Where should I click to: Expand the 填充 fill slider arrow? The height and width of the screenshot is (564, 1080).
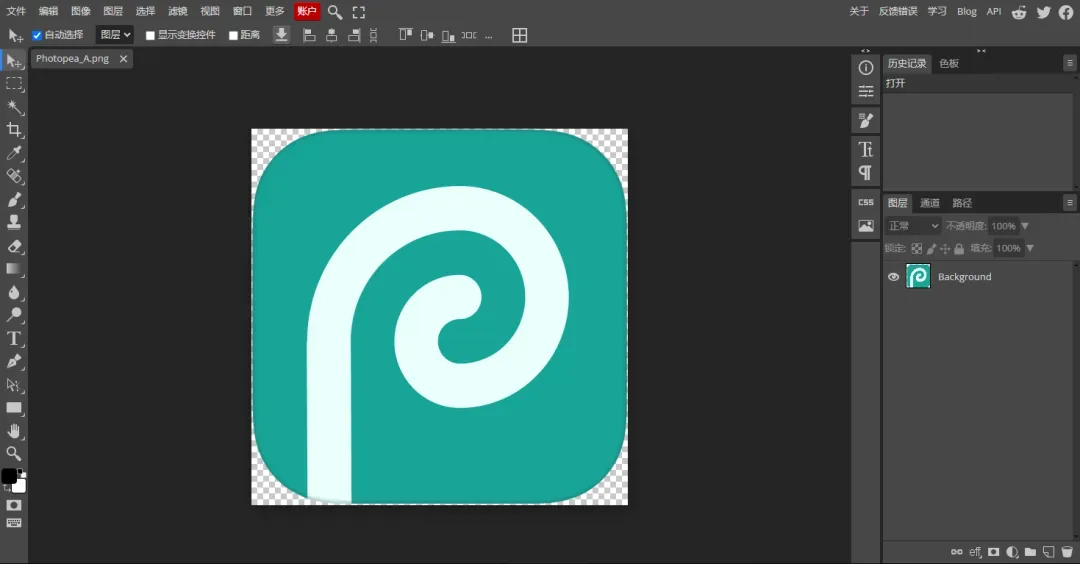point(1030,249)
